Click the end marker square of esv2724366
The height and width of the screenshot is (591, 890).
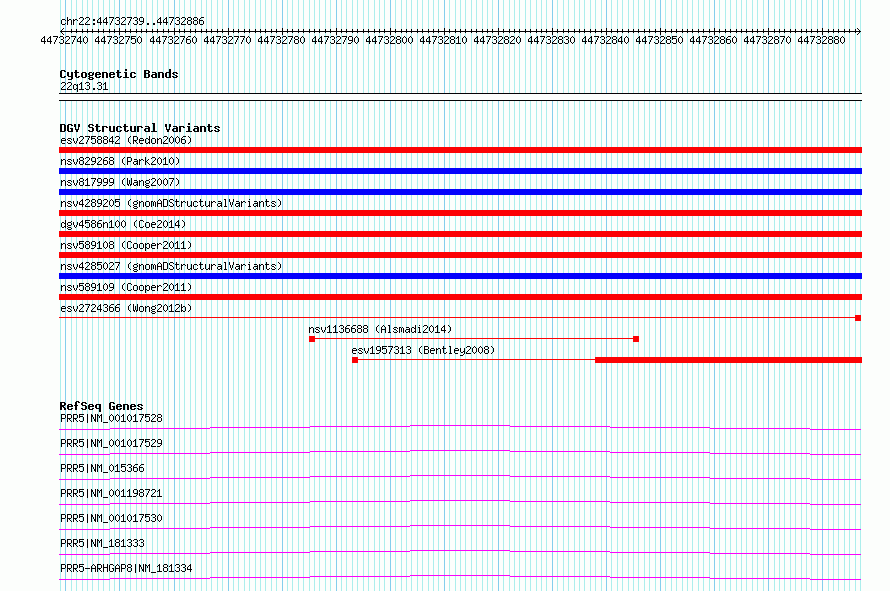[x=858, y=318]
